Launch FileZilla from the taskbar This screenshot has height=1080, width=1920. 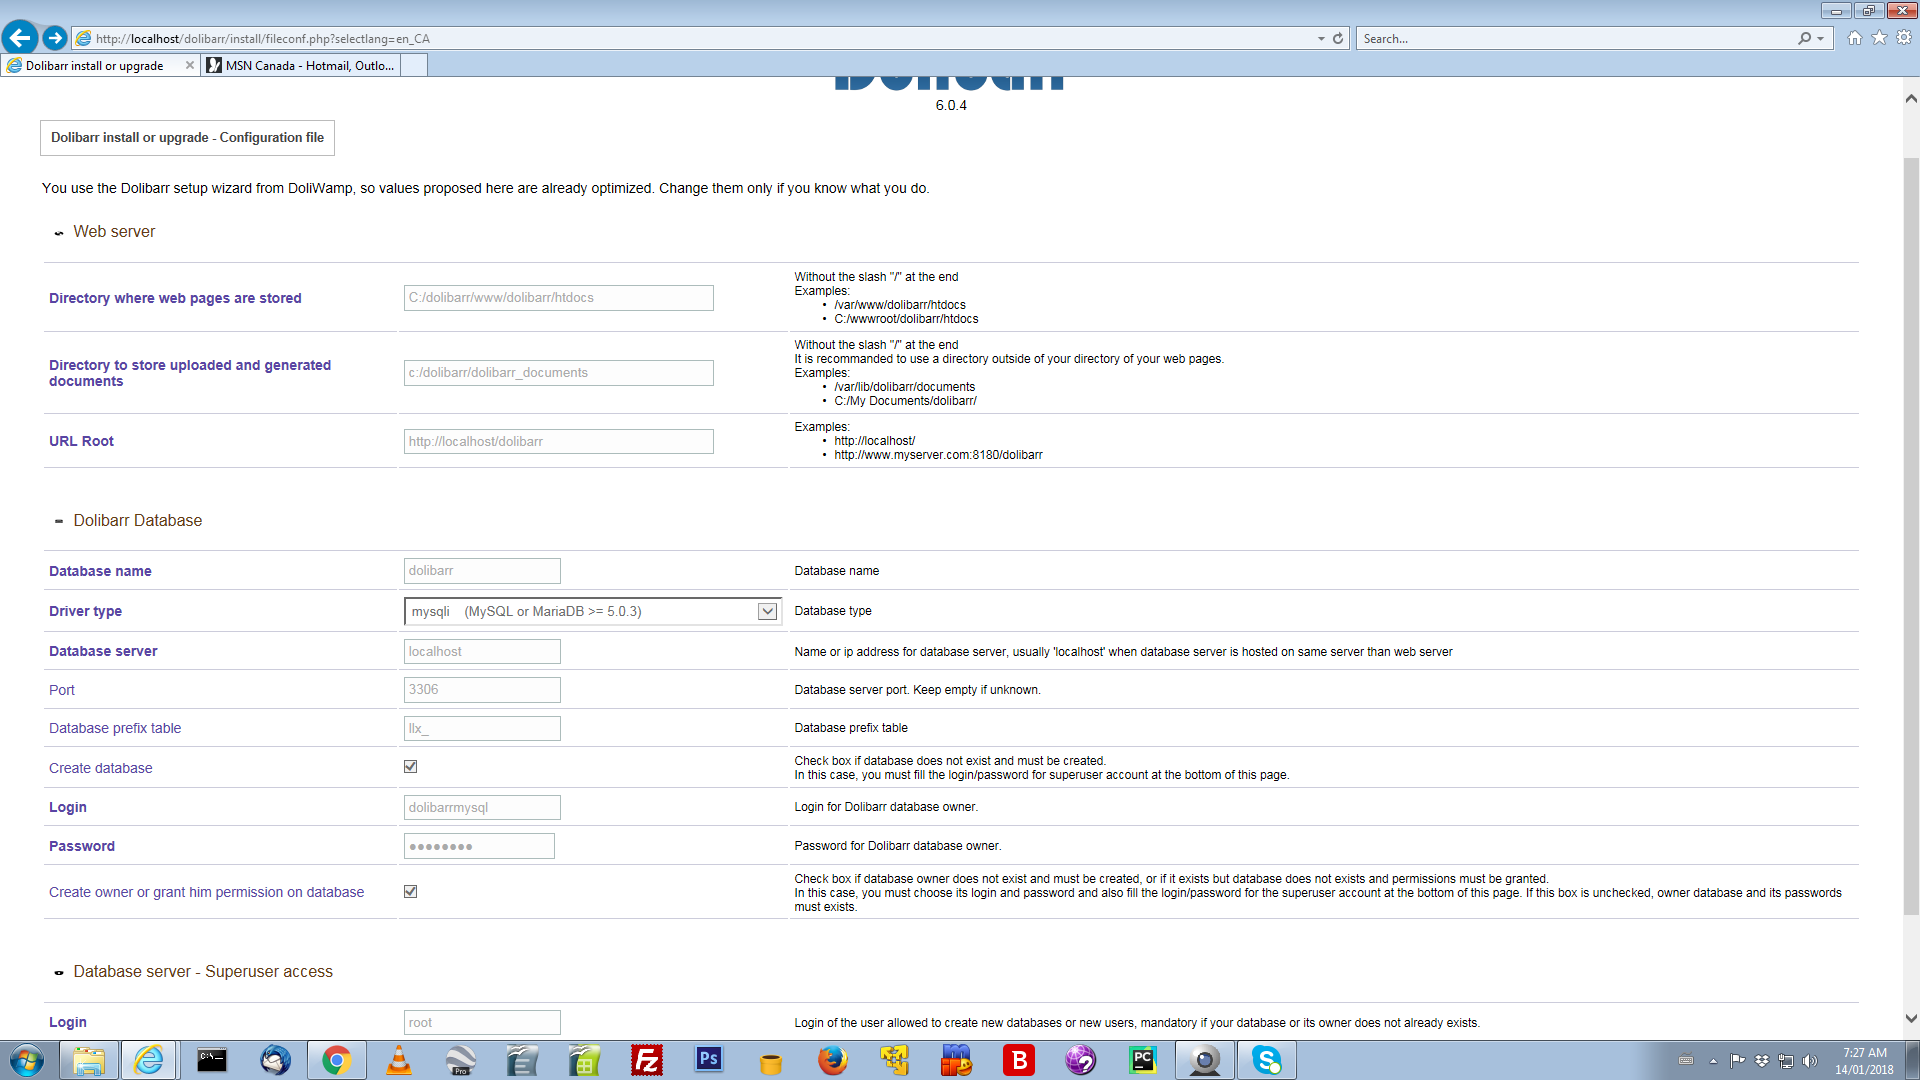[646, 1060]
